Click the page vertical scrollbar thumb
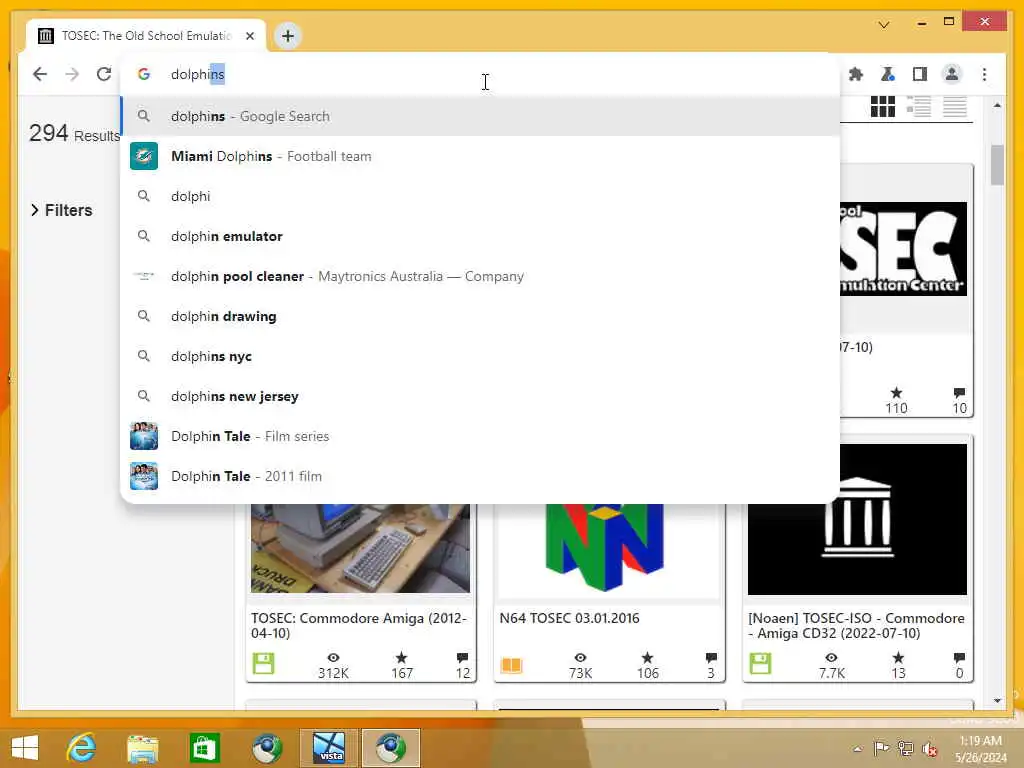The image size is (1024, 768). click(997, 165)
